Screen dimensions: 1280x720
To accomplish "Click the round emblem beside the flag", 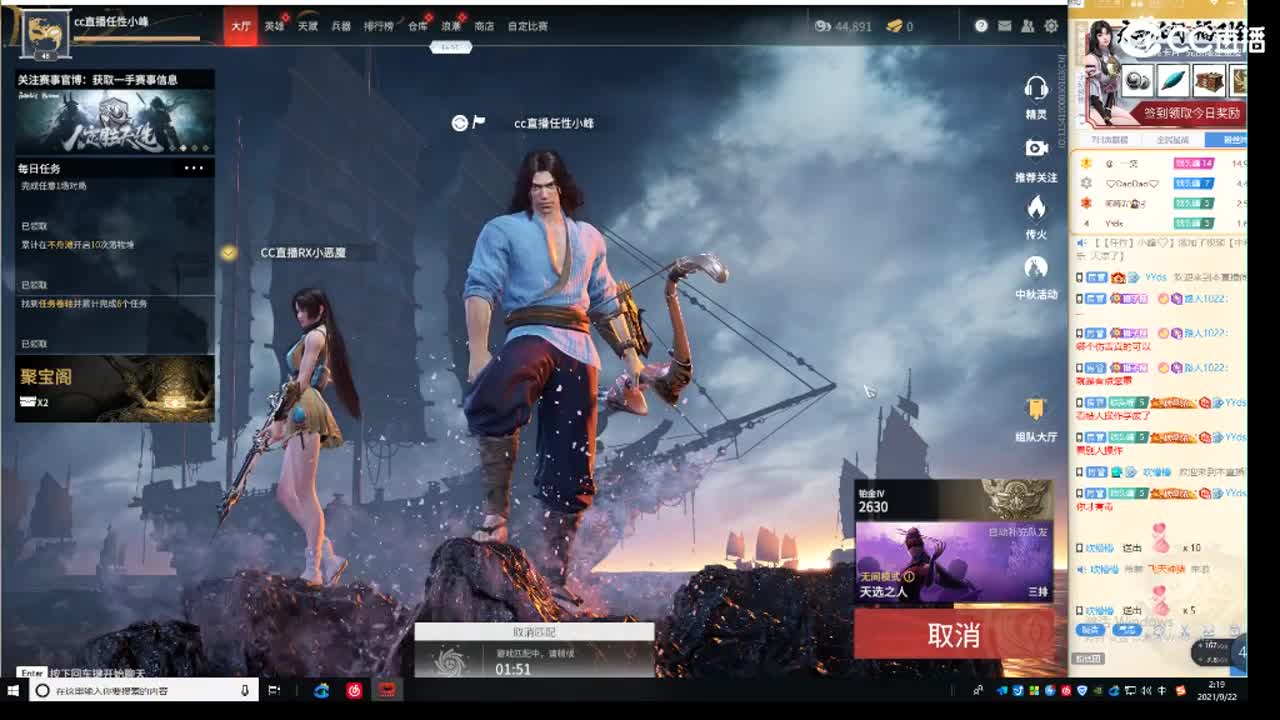I will pos(459,122).
